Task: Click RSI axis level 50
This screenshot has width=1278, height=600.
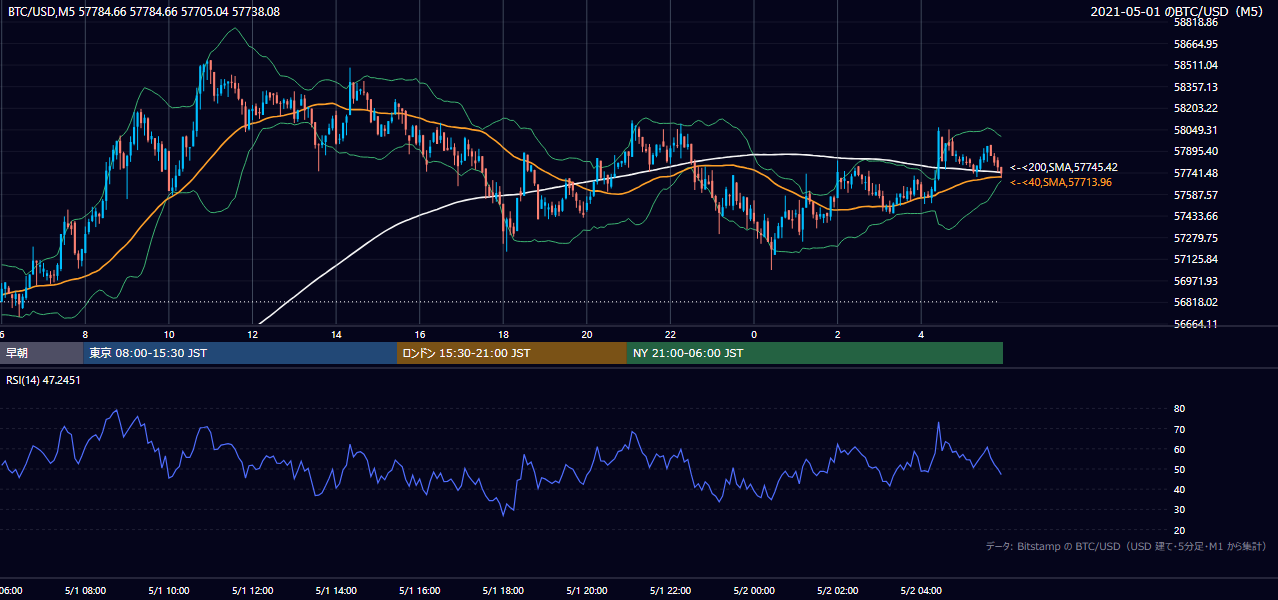Action: 1179,469
